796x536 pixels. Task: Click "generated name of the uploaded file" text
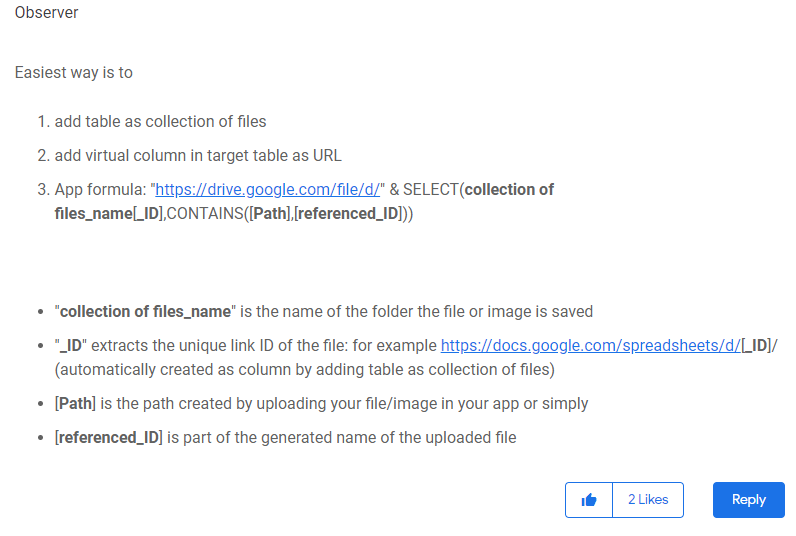[389, 438]
